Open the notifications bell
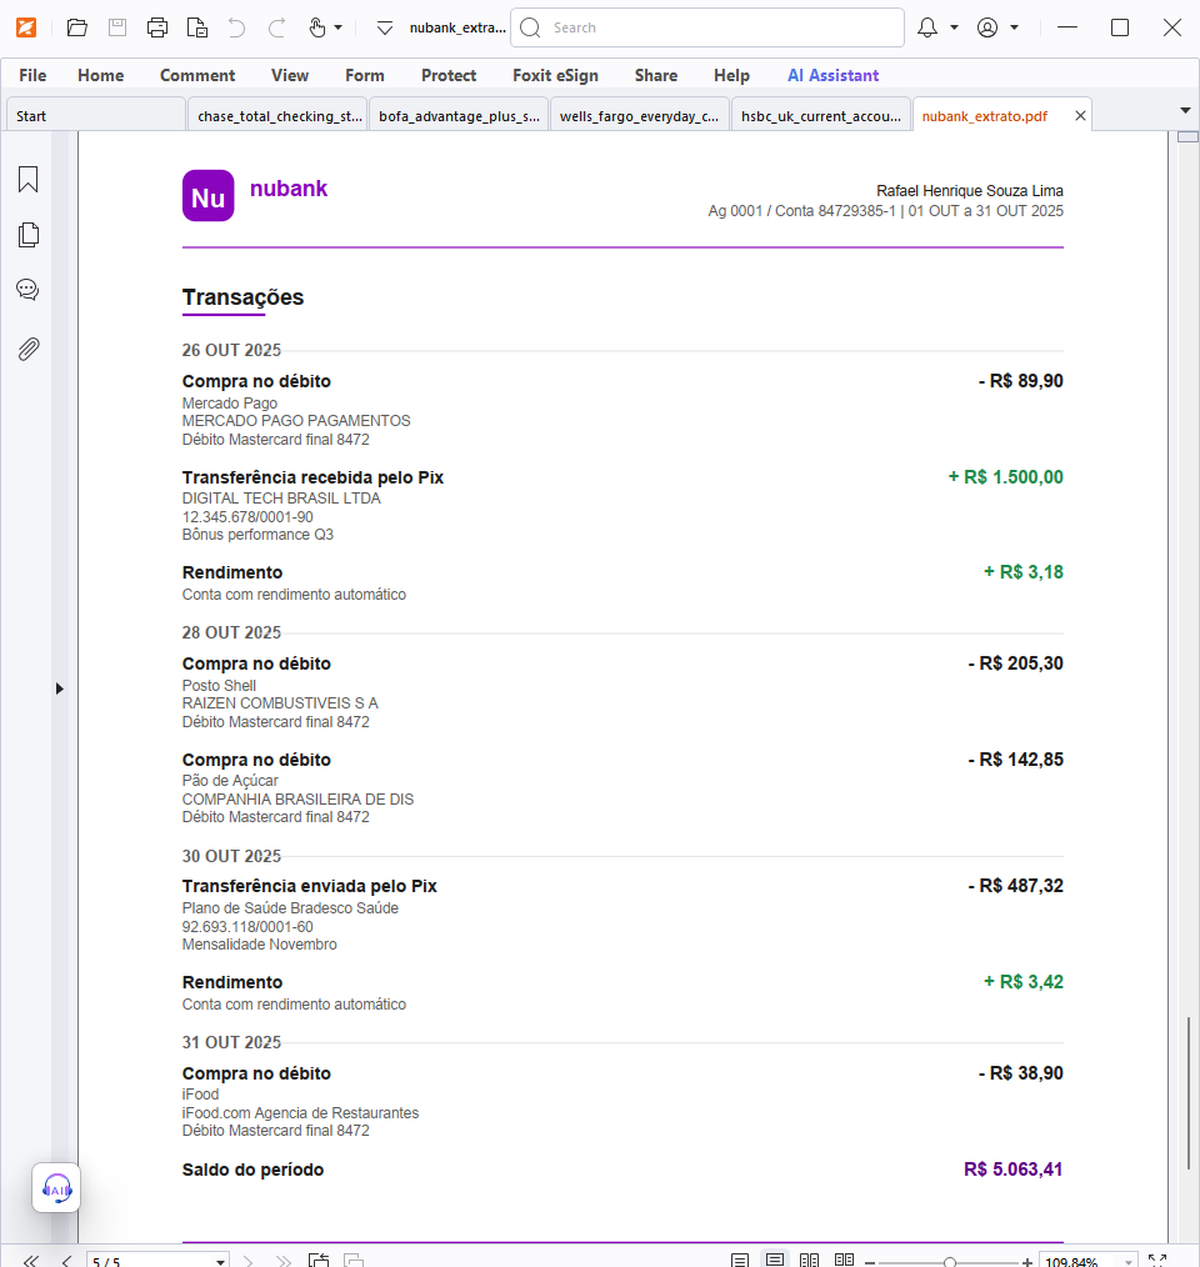Image resolution: width=1200 pixels, height=1267 pixels. (928, 28)
